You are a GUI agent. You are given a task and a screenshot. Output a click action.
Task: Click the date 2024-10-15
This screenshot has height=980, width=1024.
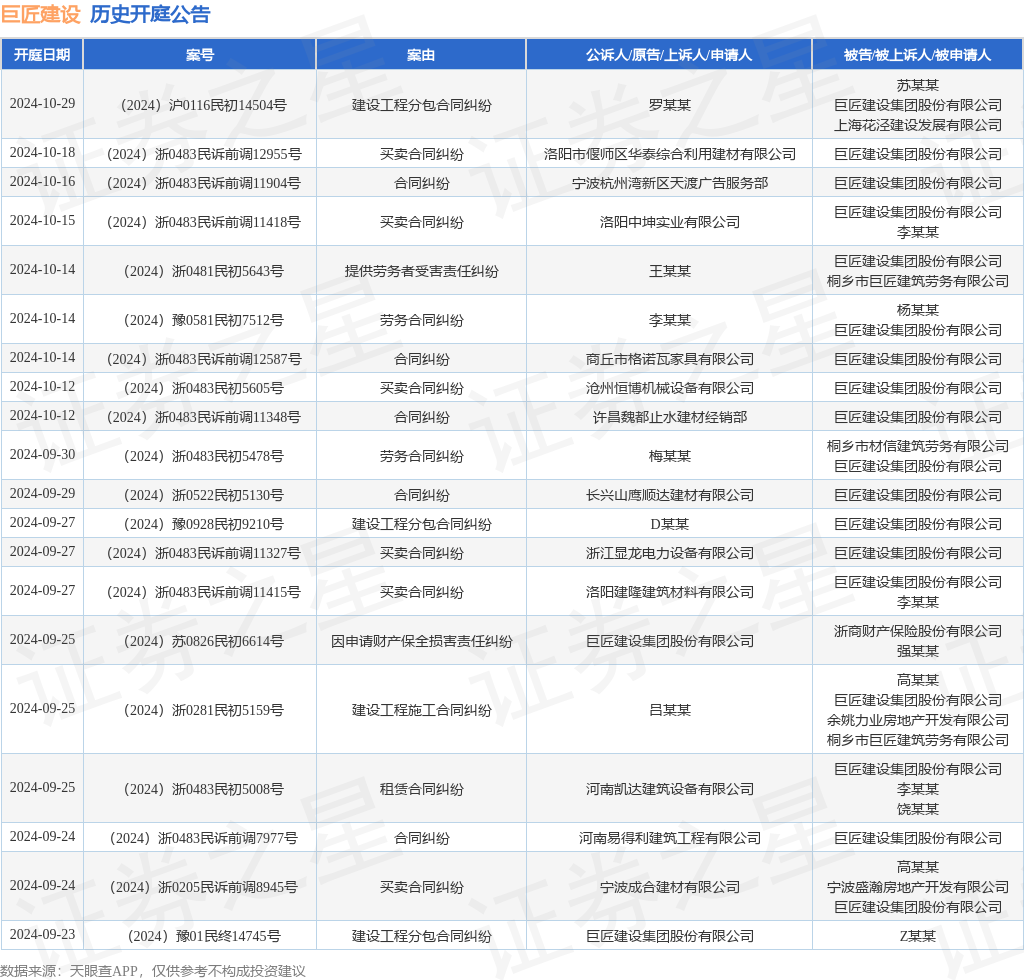42,221
